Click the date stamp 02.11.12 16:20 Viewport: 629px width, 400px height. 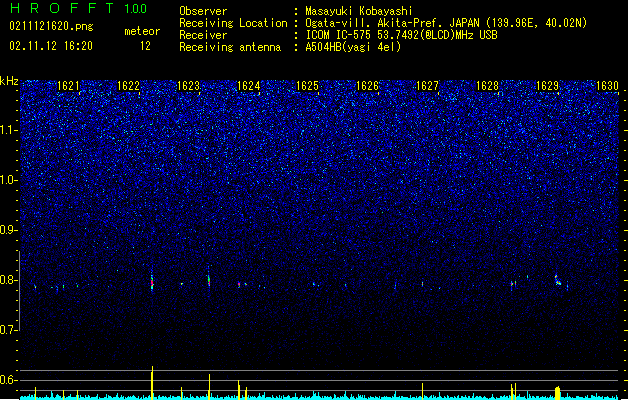[x=51, y=46]
